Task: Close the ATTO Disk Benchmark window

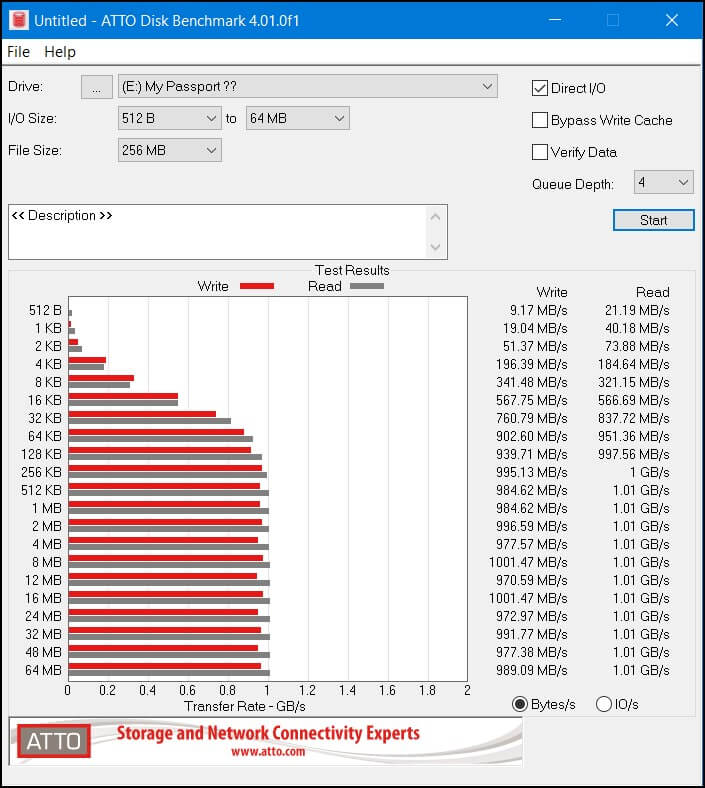Action: coord(672,20)
